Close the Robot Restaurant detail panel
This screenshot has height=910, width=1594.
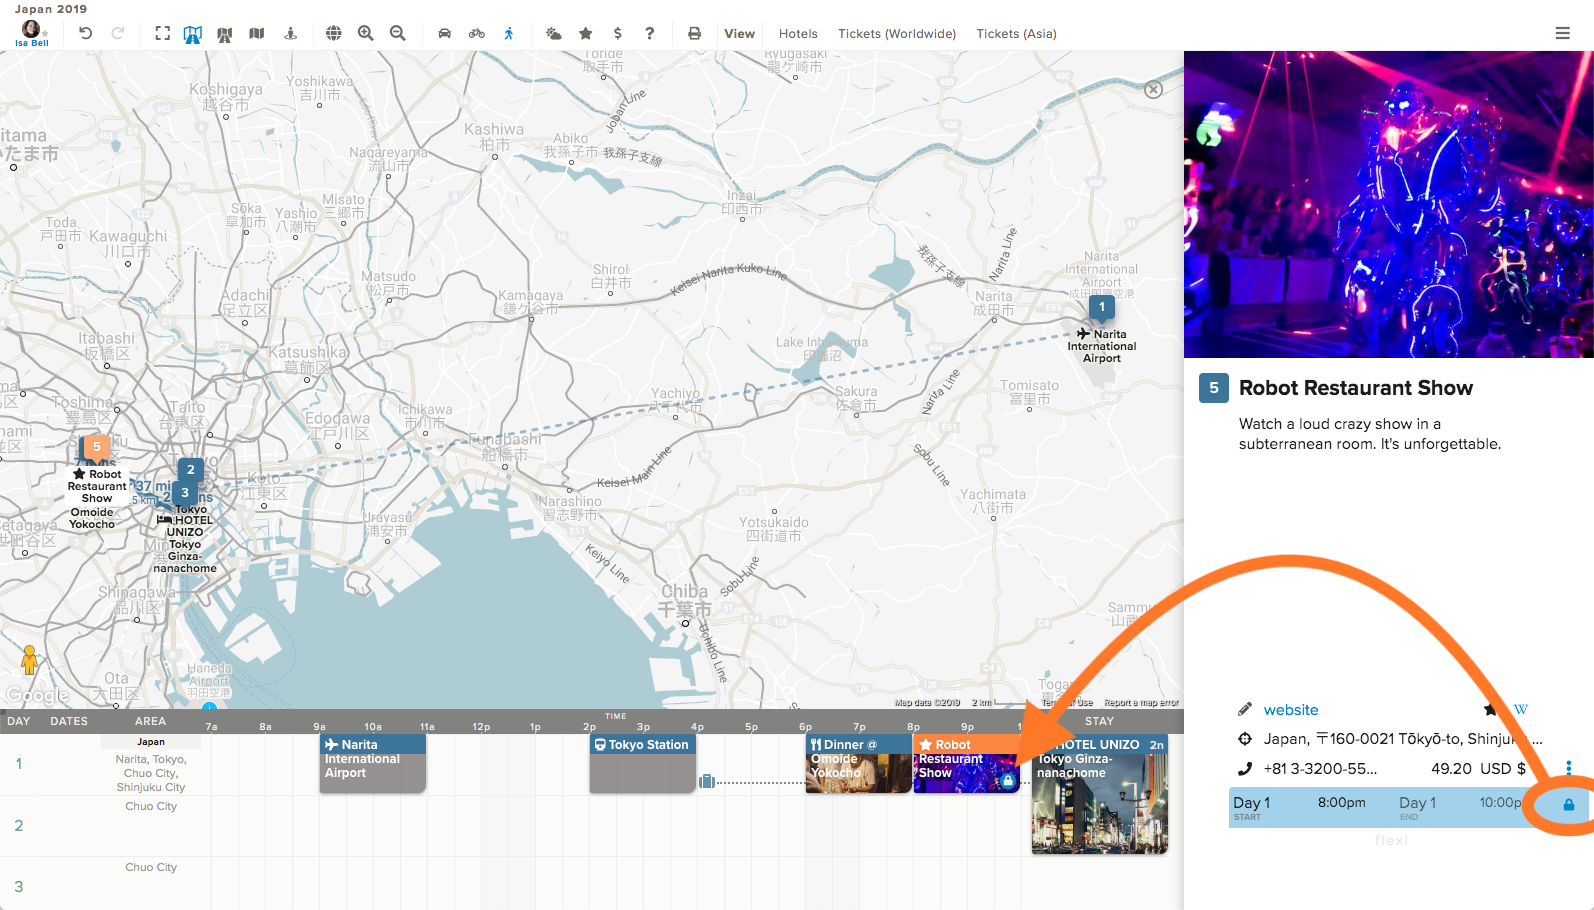pyautogui.click(x=1153, y=89)
